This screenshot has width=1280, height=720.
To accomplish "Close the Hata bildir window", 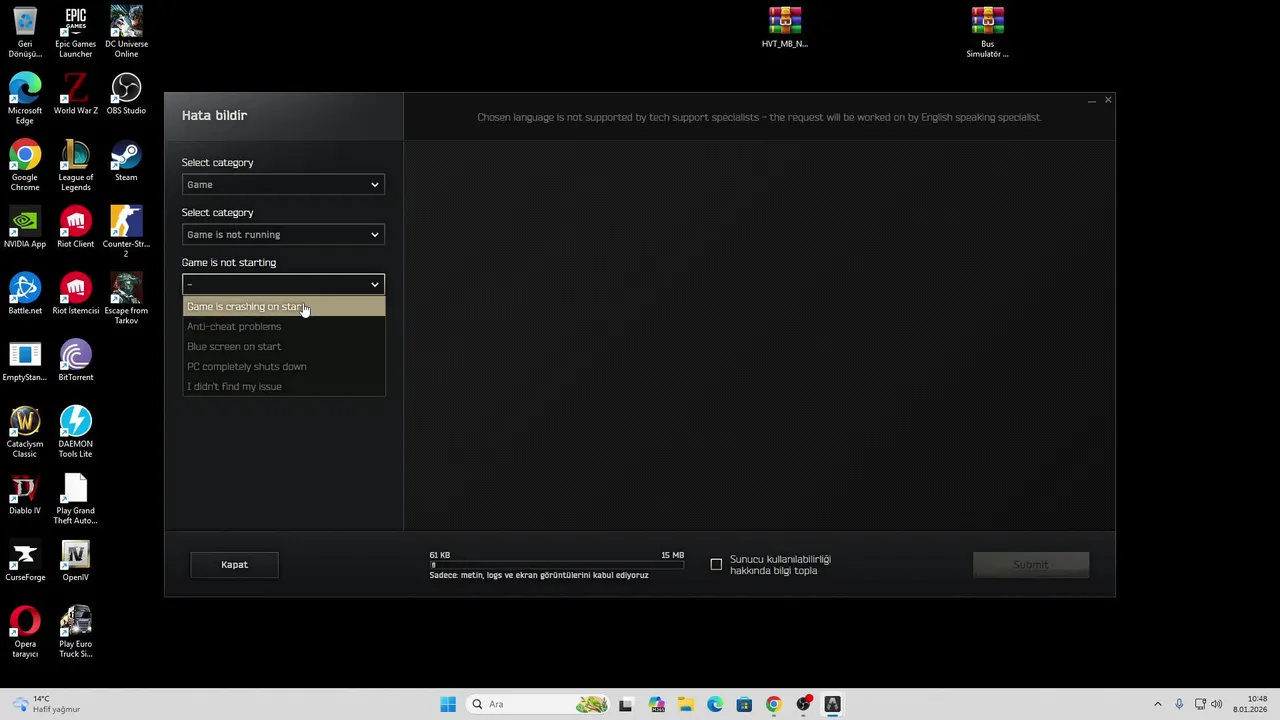I will 1108,100.
